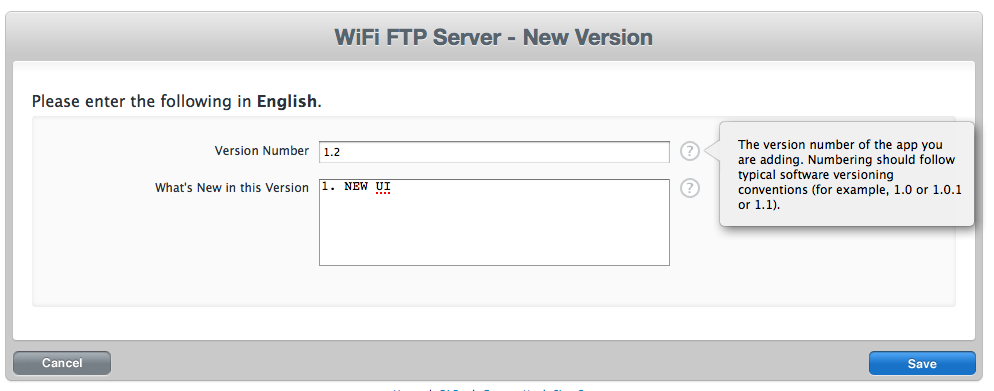Click the What's New in this Version label
This screenshot has height=391, width=994.
tap(232, 188)
